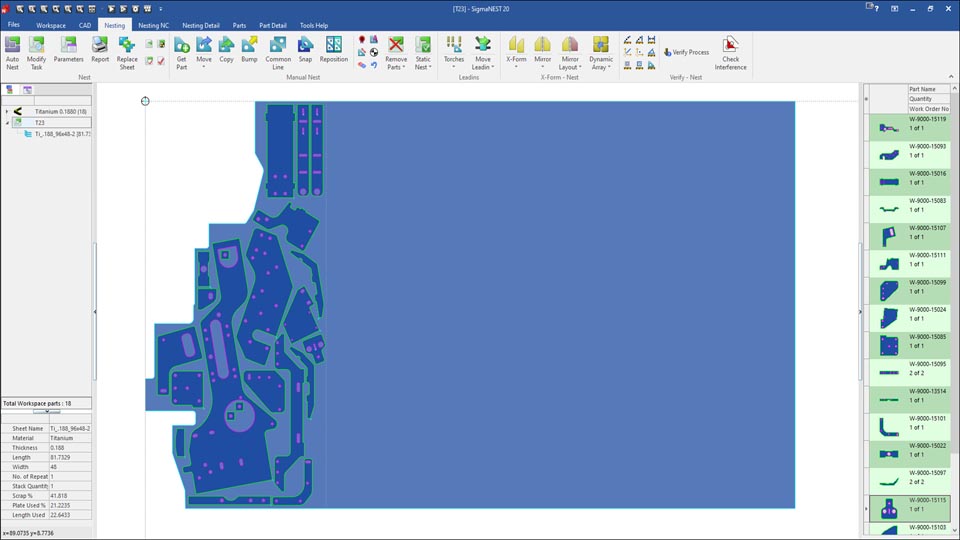Choose the Reposition tool

coord(334,50)
